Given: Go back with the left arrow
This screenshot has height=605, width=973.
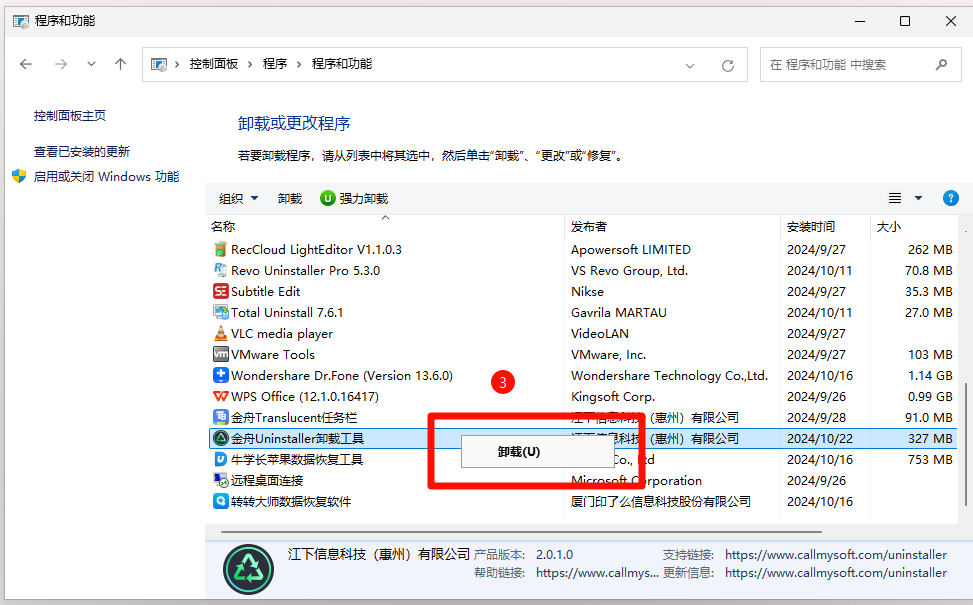Looking at the screenshot, I should pyautogui.click(x=25, y=64).
